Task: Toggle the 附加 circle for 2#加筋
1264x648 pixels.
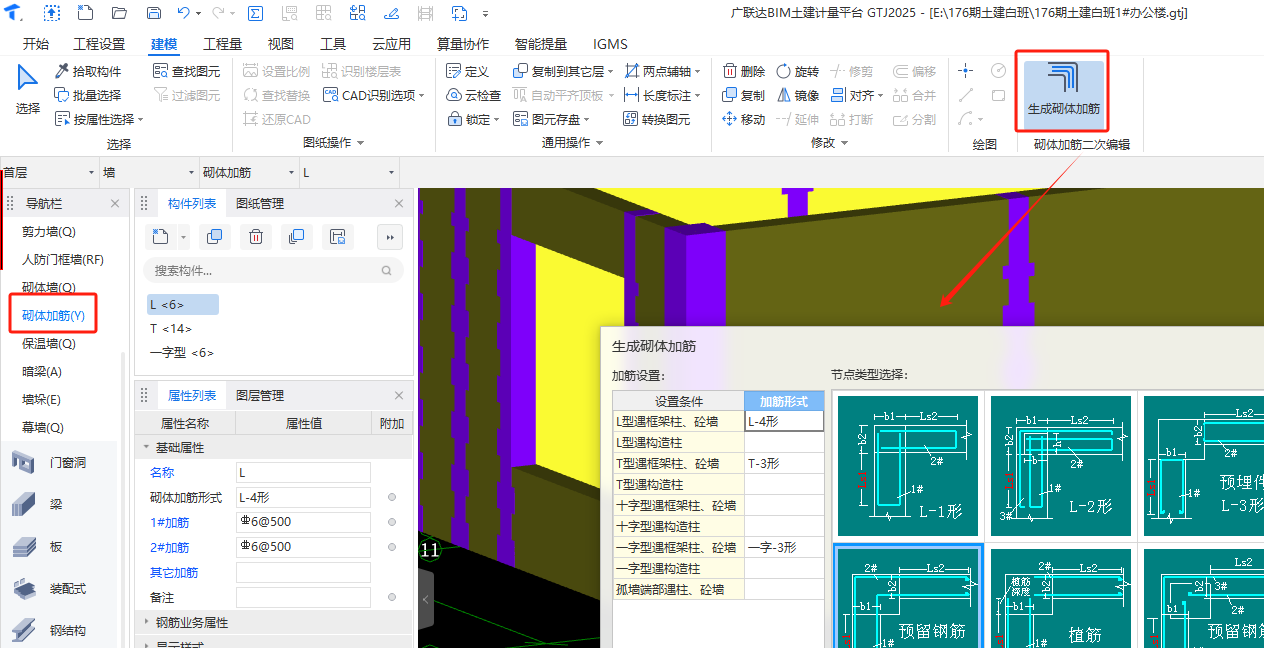Action: (x=392, y=547)
